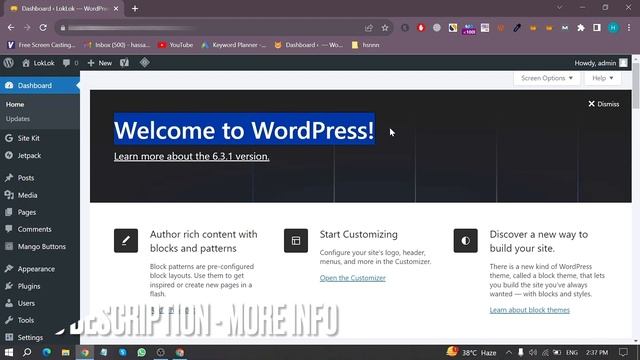640x360 pixels.
Task: Open the Inbox (500) bookmark
Action: [x=118, y=45]
